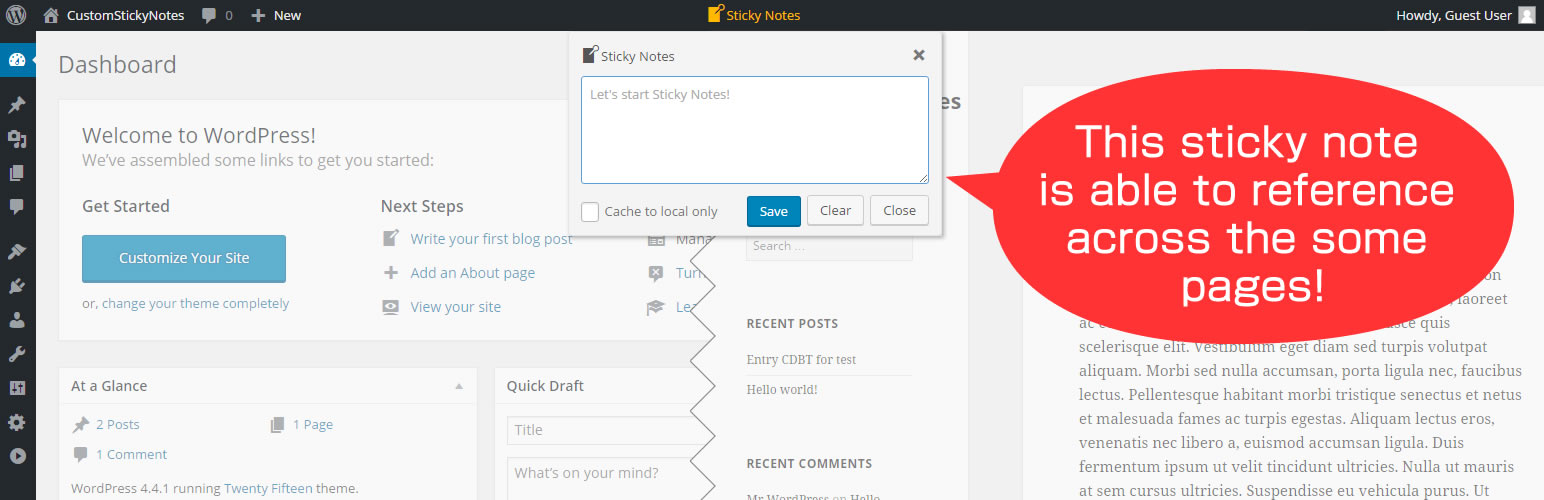Screen dimensions: 1544x500
Task: Open the New menu in admin bar
Action: point(276,15)
